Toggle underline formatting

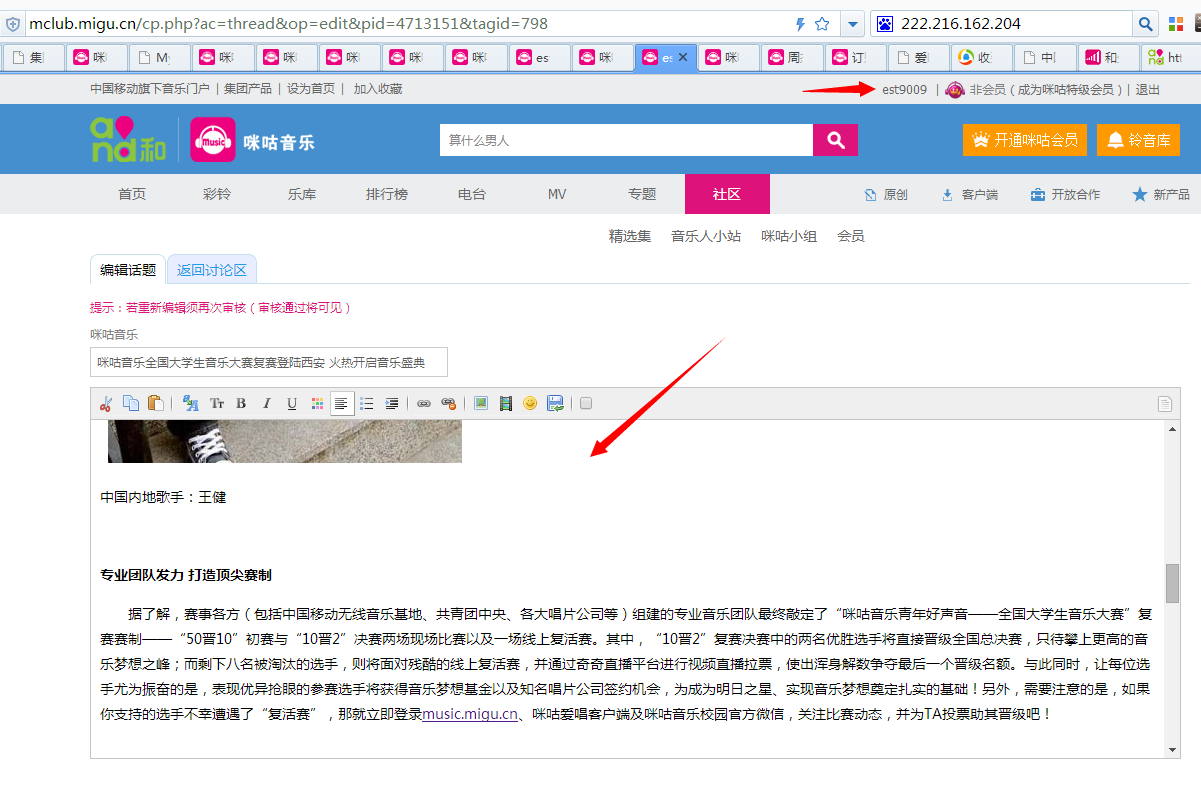tap(292, 403)
